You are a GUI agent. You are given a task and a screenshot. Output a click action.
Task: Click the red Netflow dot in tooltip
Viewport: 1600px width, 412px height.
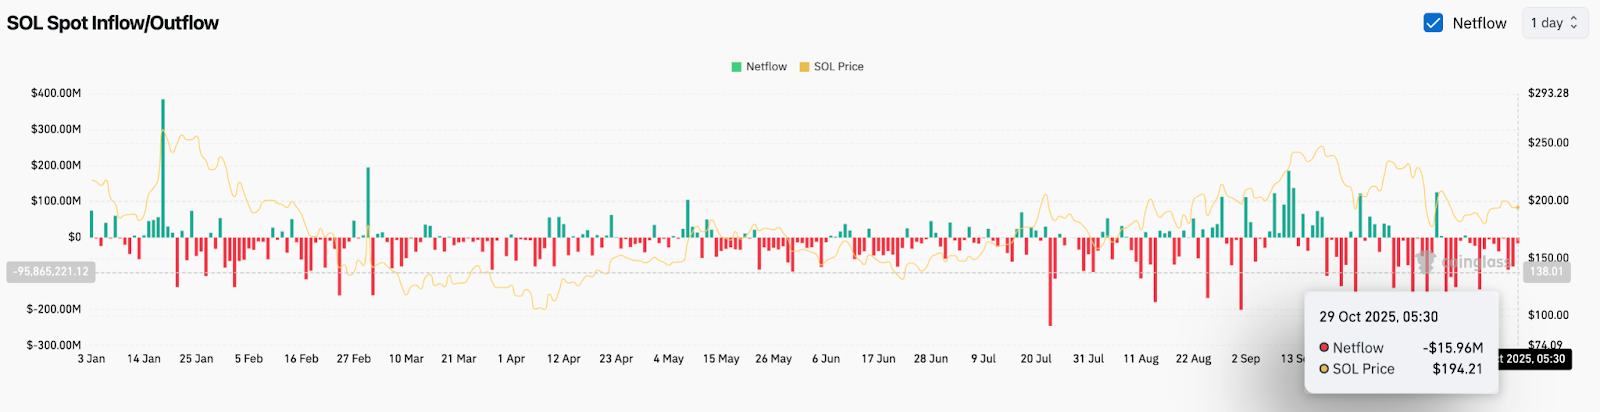(1324, 348)
